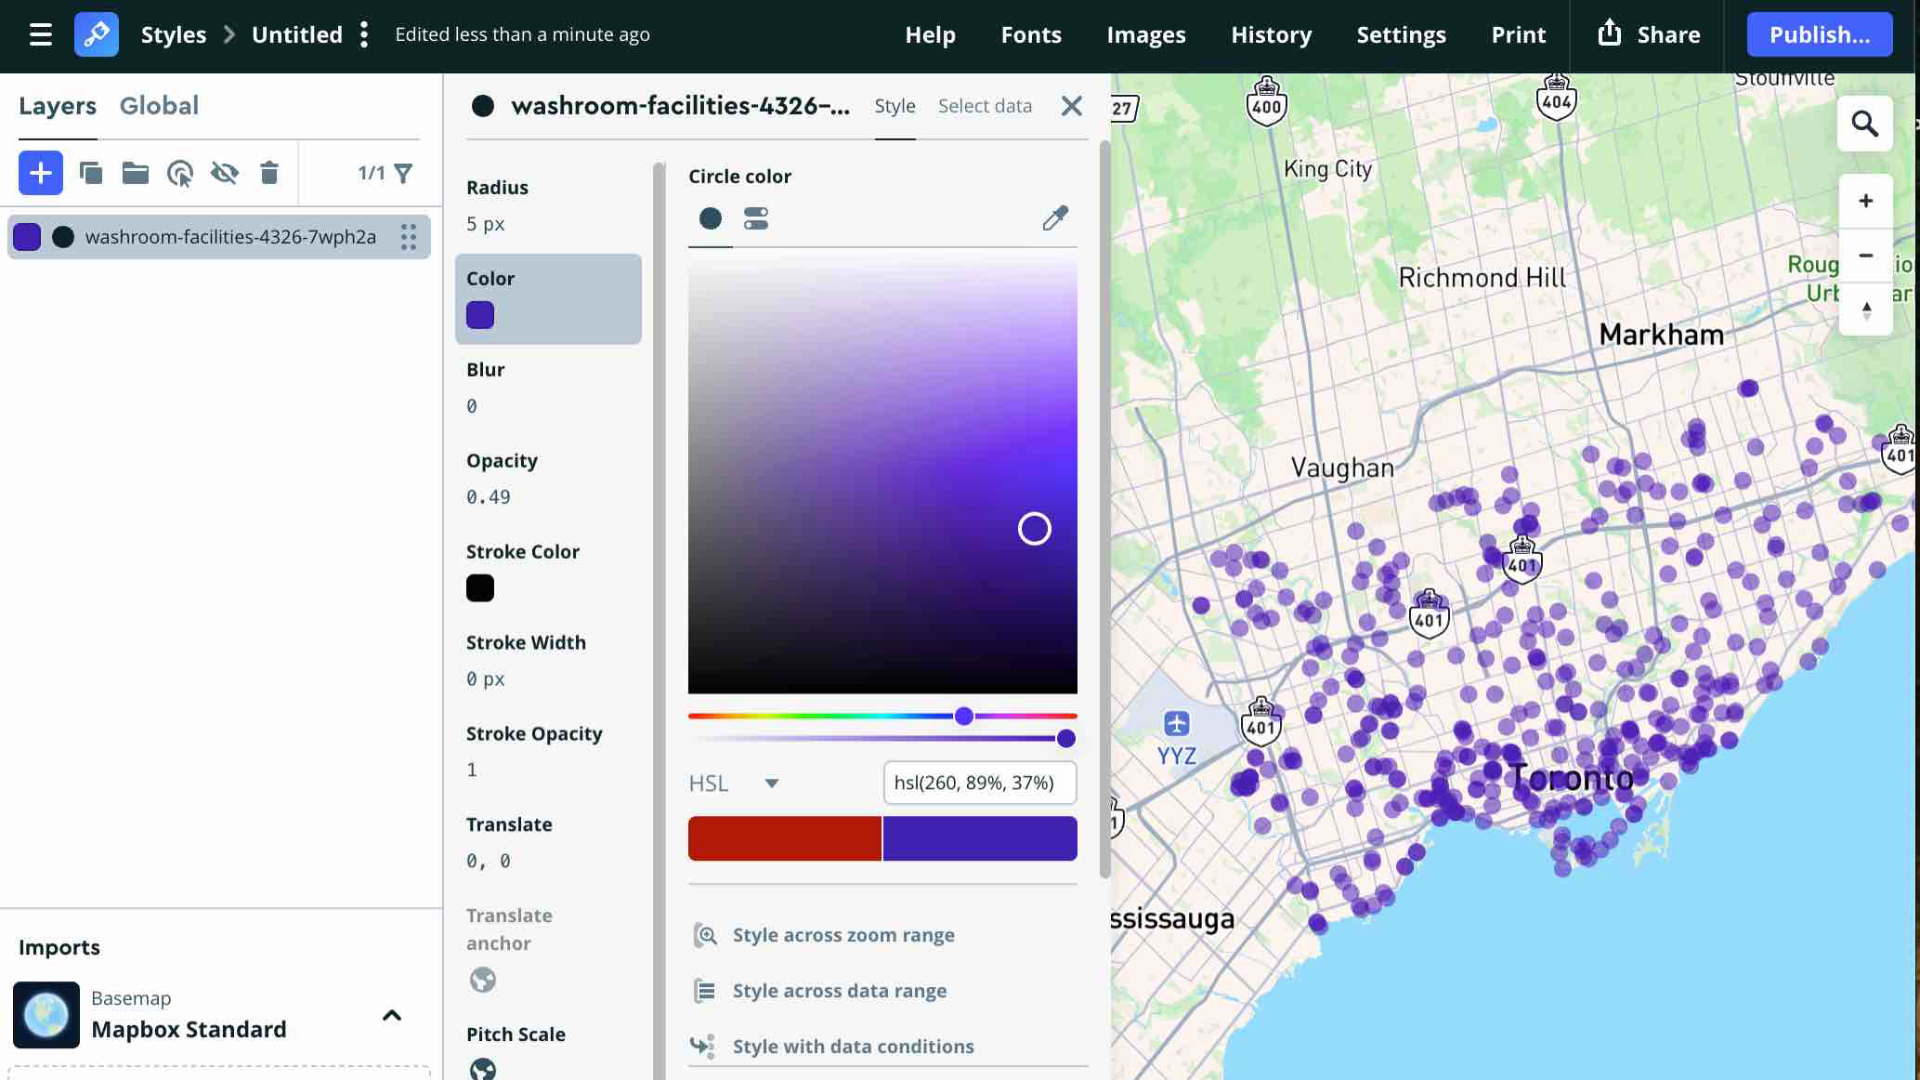Zoom in on the map
Viewport: 1920px width, 1080px height.
pos(1864,200)
